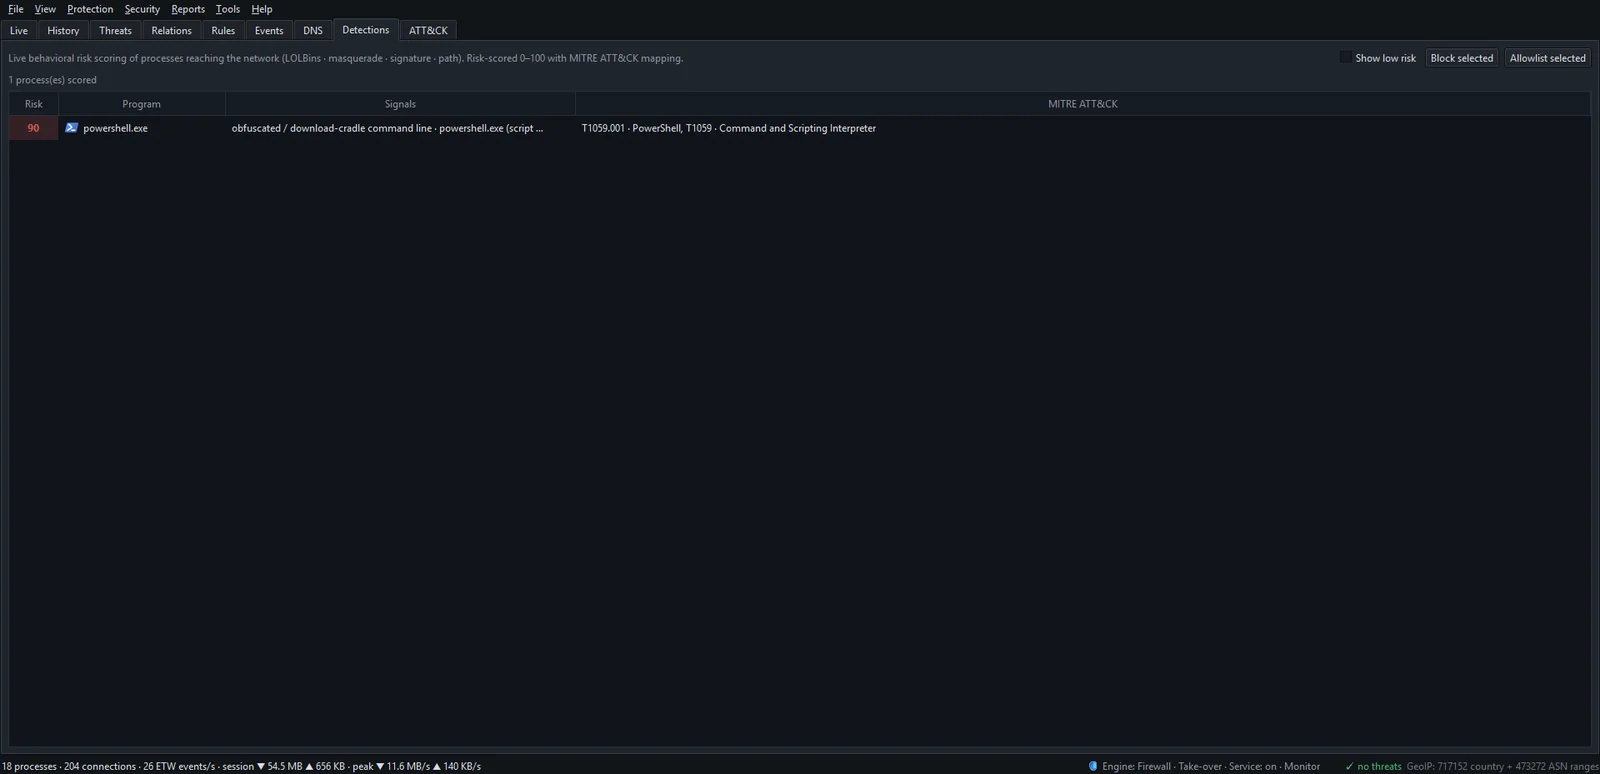Switch to the DNS tab

coord(313,31)
